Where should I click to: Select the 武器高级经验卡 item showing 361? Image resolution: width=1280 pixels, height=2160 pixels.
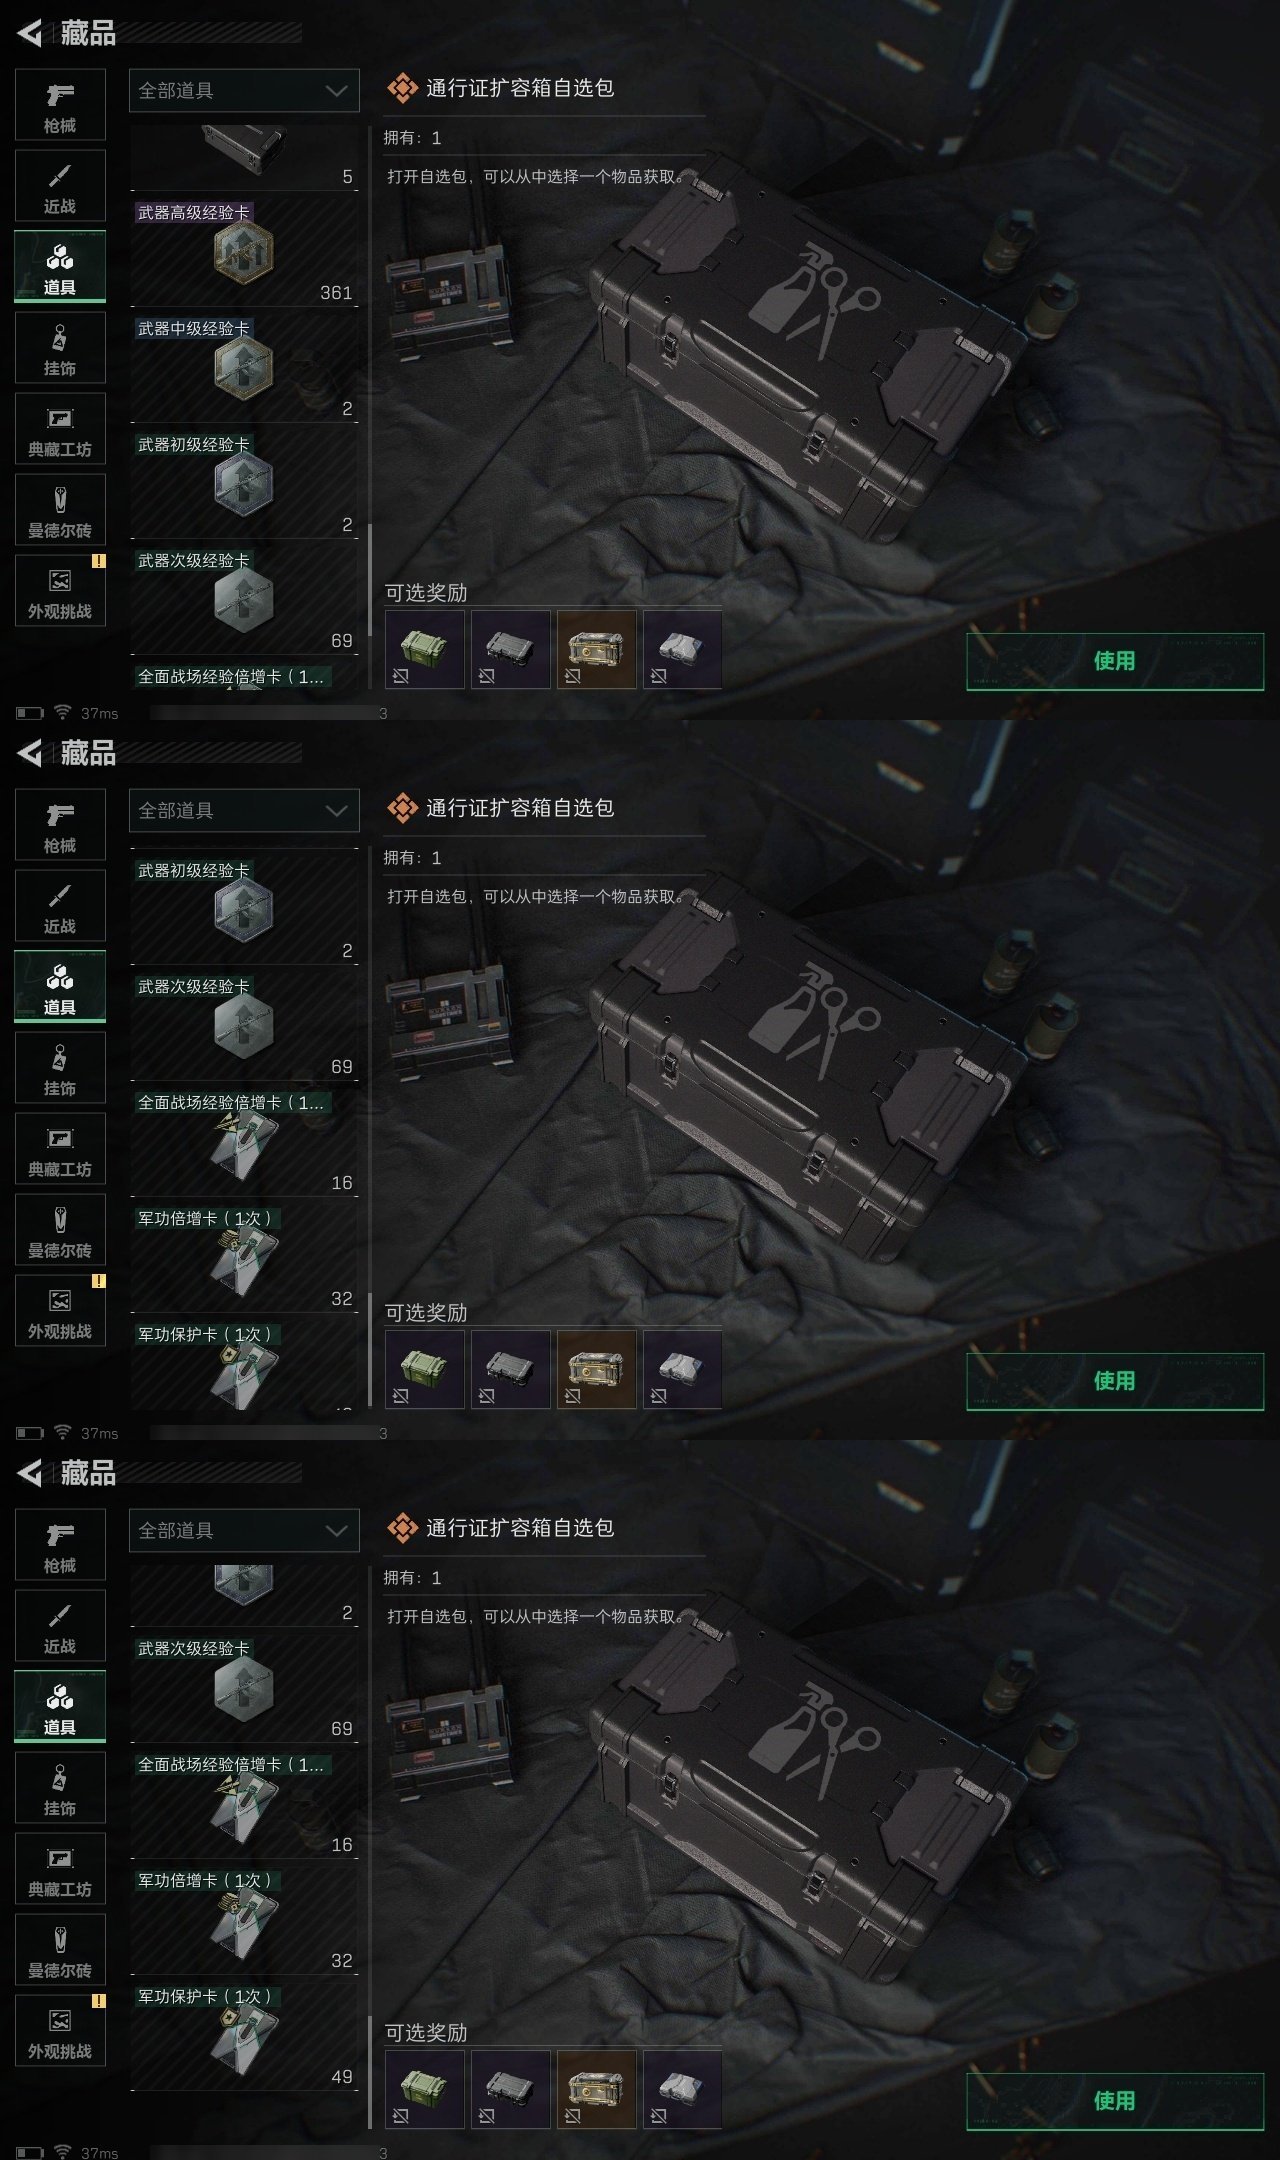tap(244, 252)
